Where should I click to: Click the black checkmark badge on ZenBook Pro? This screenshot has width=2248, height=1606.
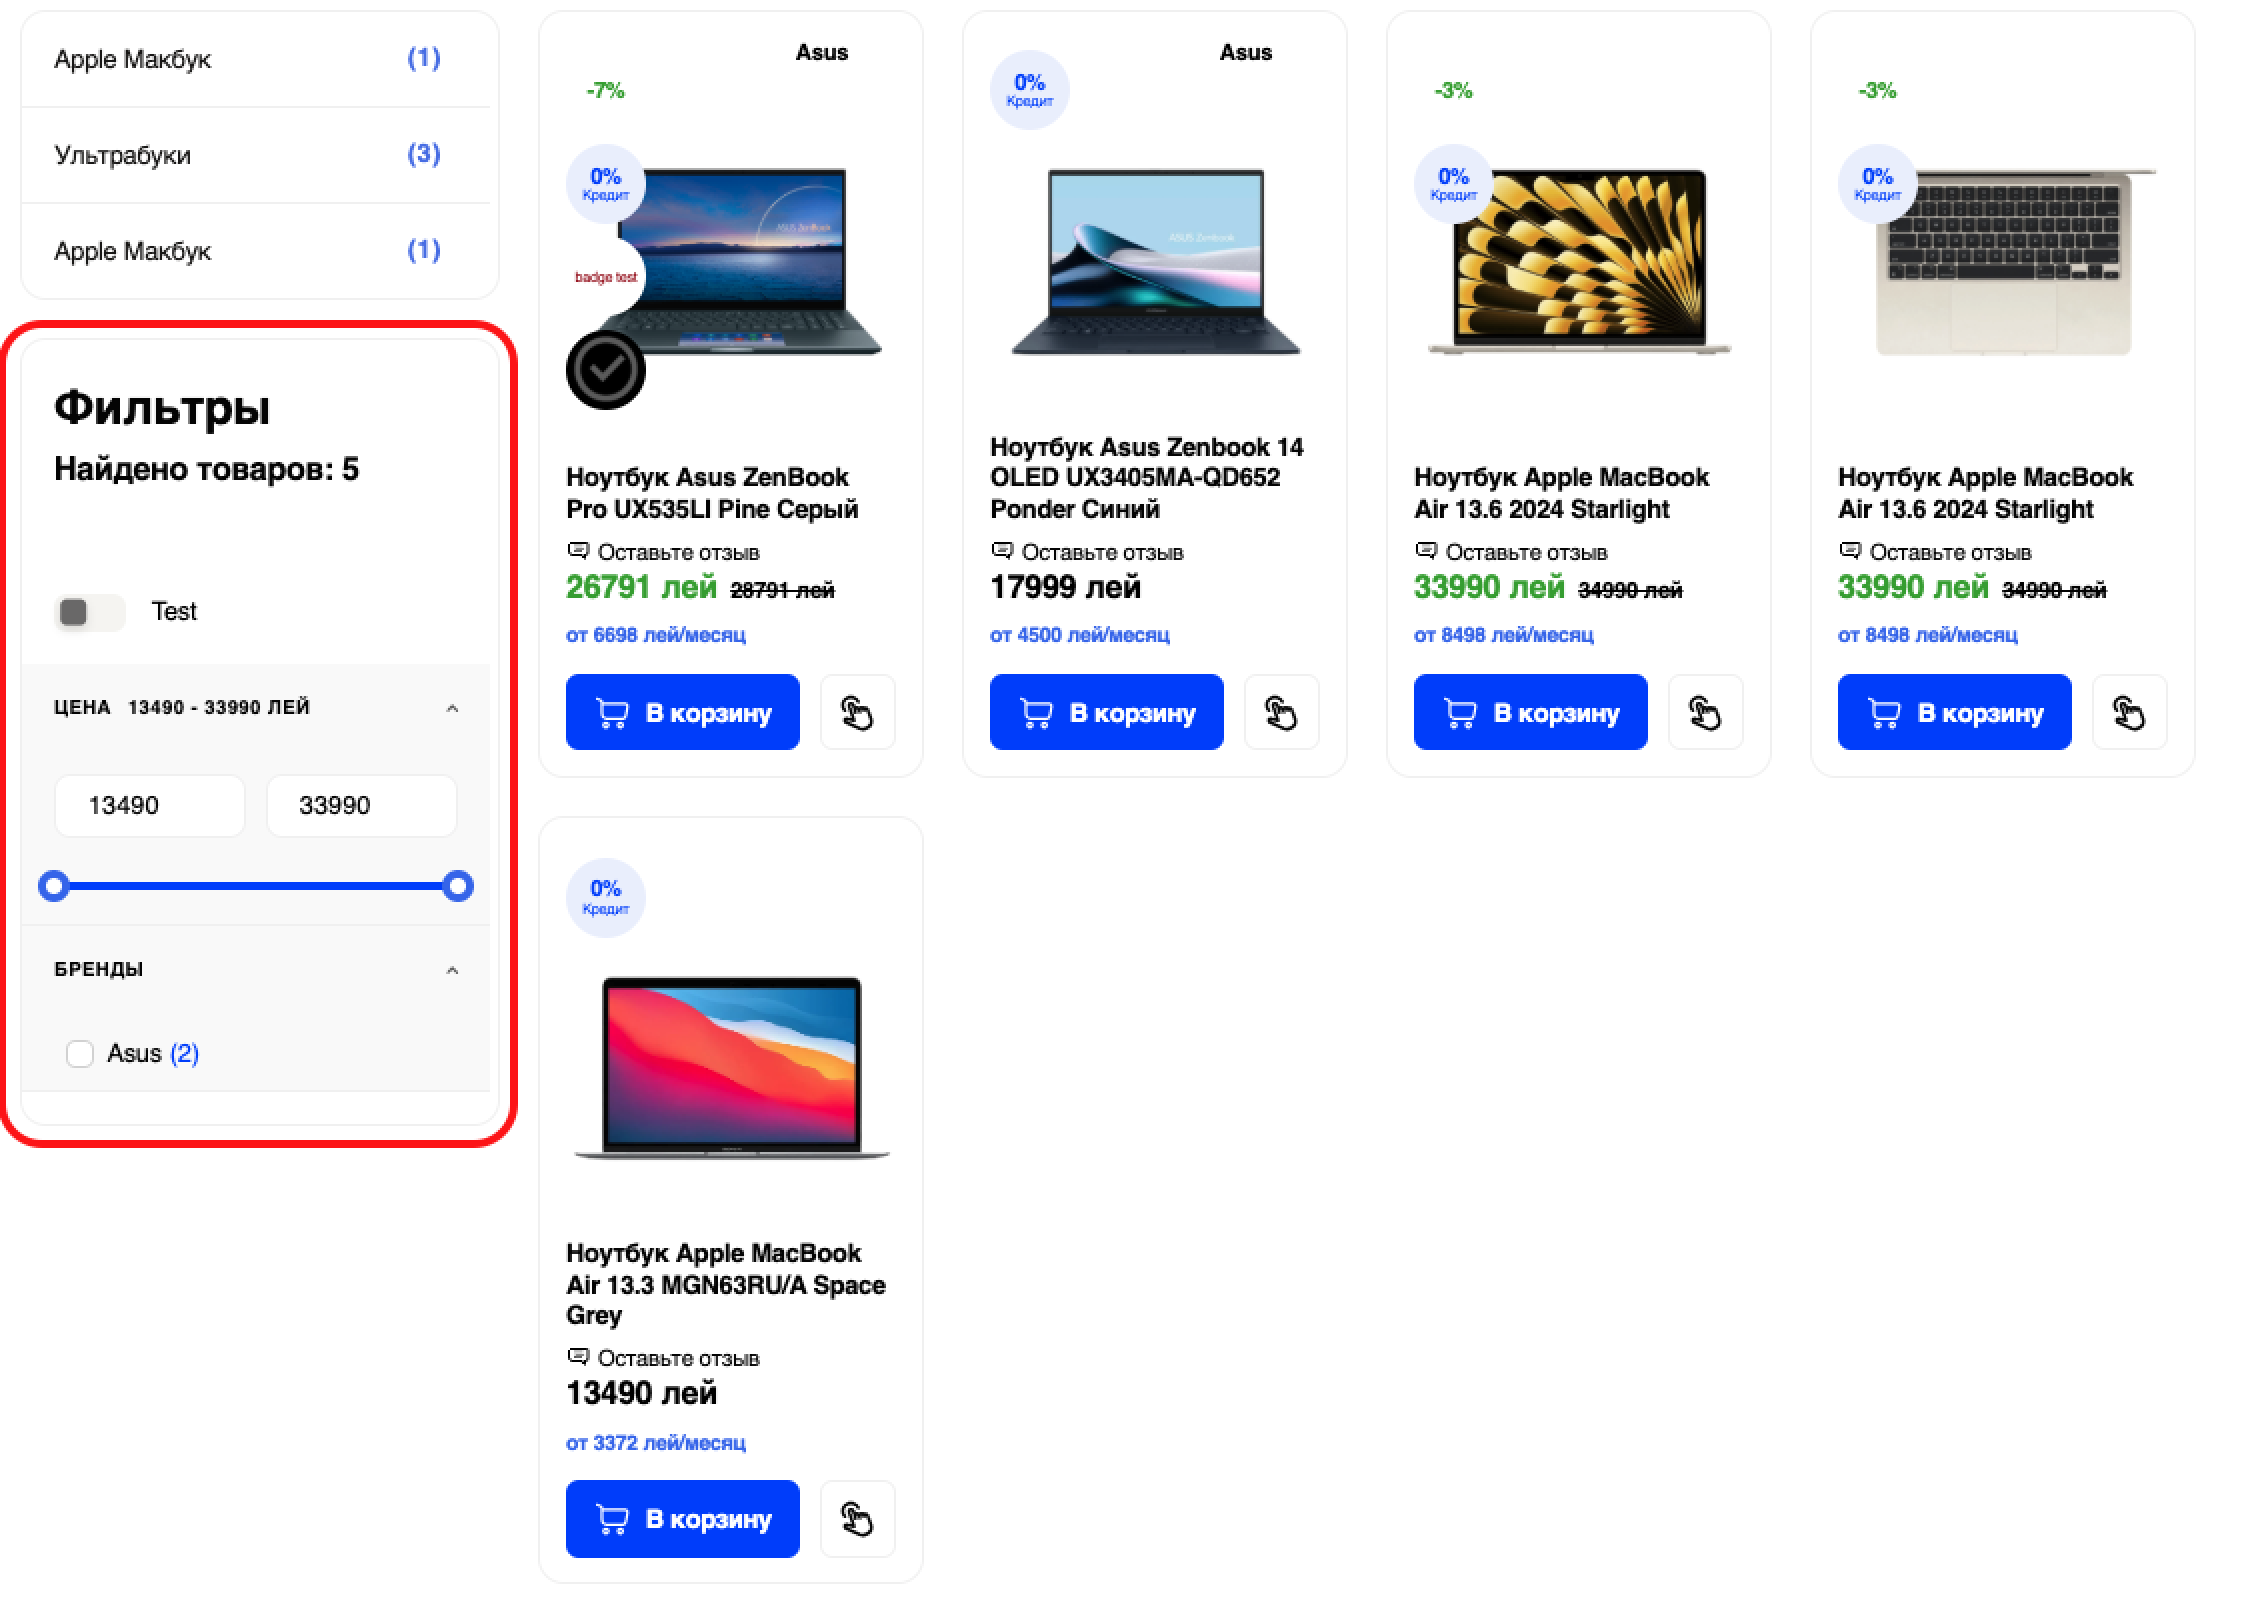[x=606, y=370]
